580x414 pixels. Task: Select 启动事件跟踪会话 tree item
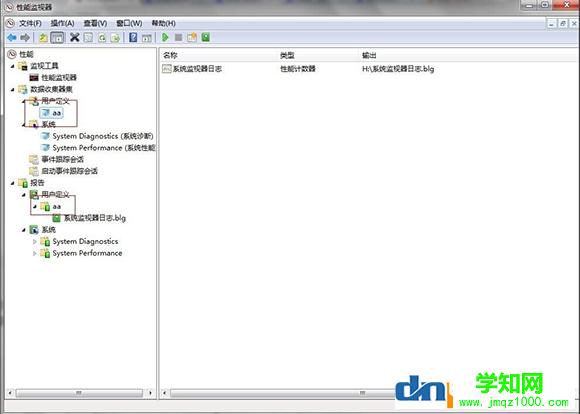click(70, 171)
